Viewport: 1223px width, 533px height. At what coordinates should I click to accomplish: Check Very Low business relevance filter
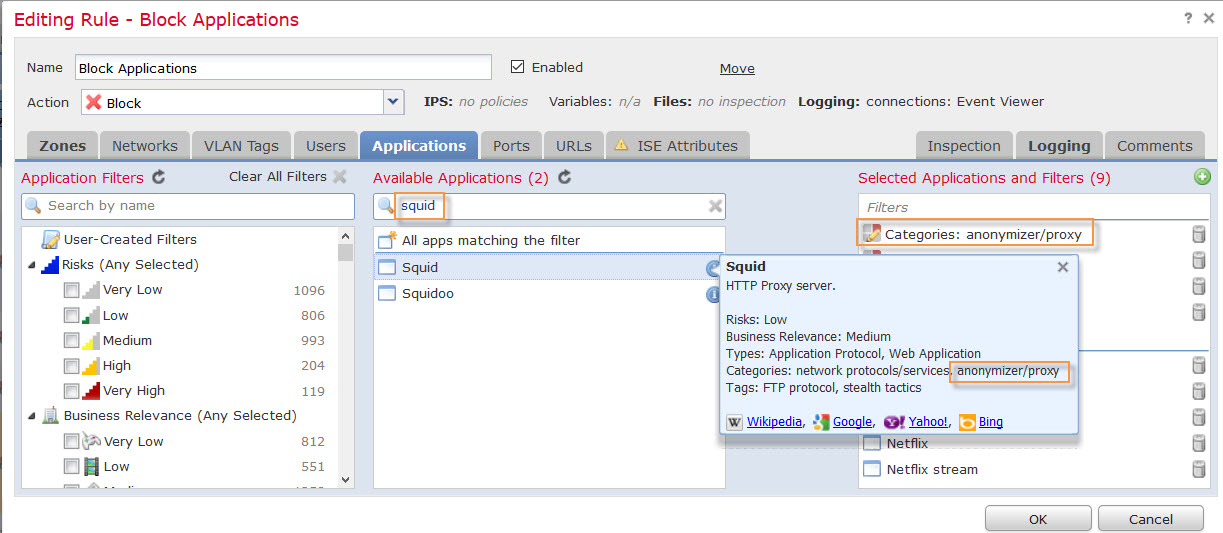coord(71,441)
